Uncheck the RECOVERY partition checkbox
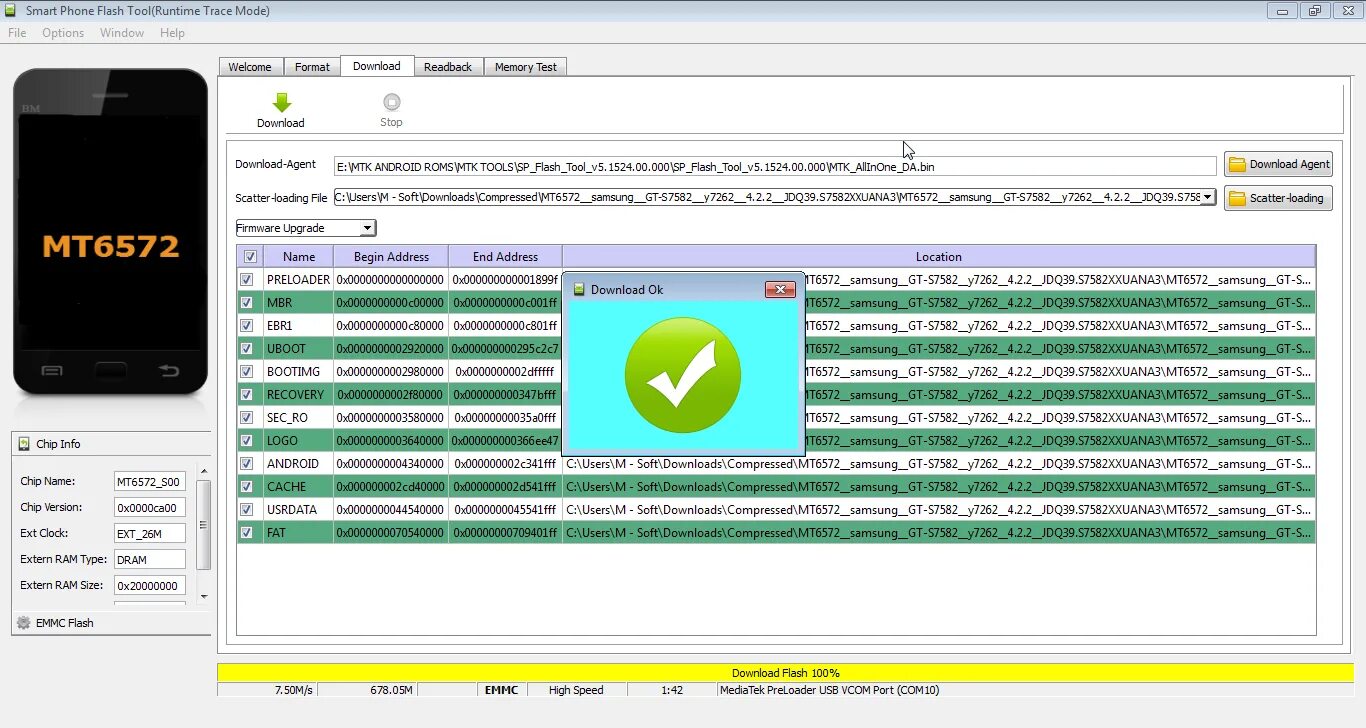This screenshot has height=728, width=1366. point(247,395)
